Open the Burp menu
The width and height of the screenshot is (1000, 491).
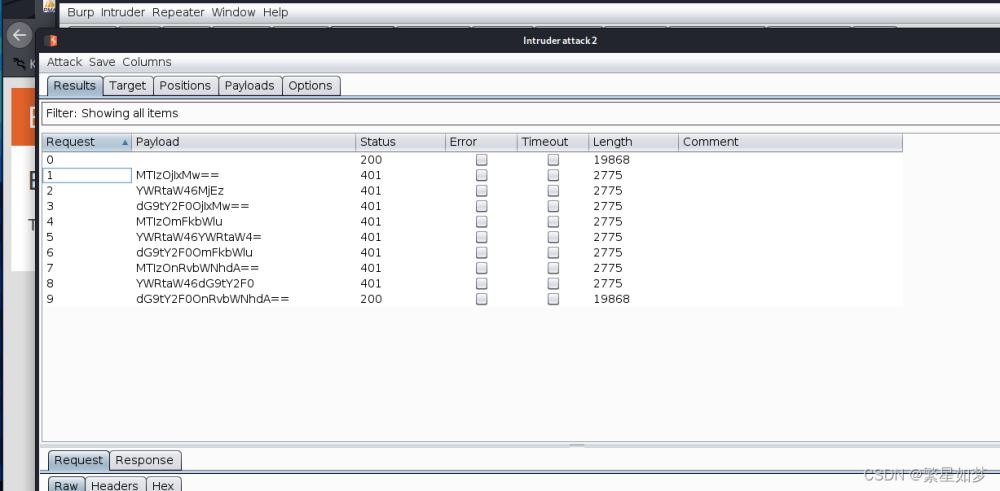pos(81,12)
